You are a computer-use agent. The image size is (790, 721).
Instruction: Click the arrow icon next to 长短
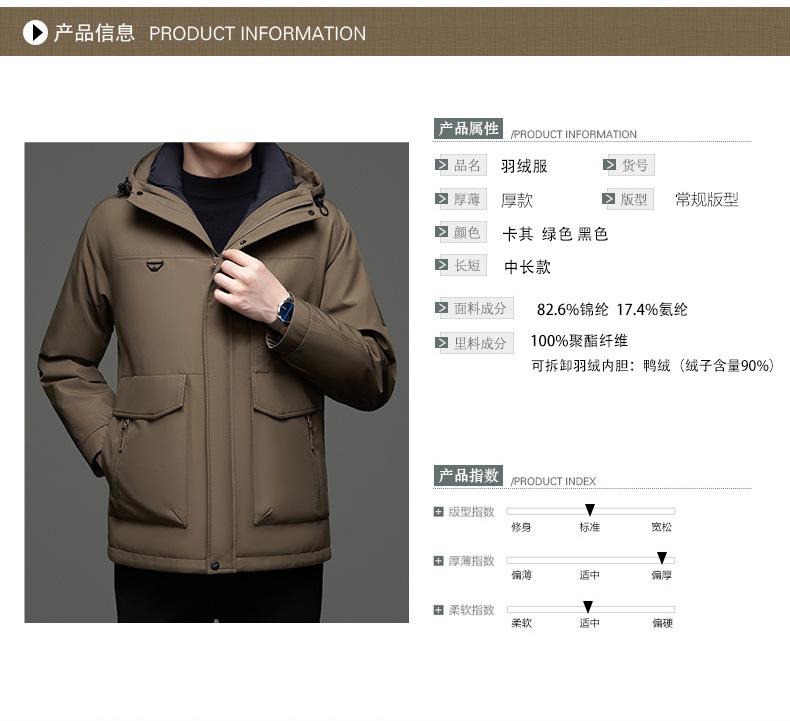point(441,265)
